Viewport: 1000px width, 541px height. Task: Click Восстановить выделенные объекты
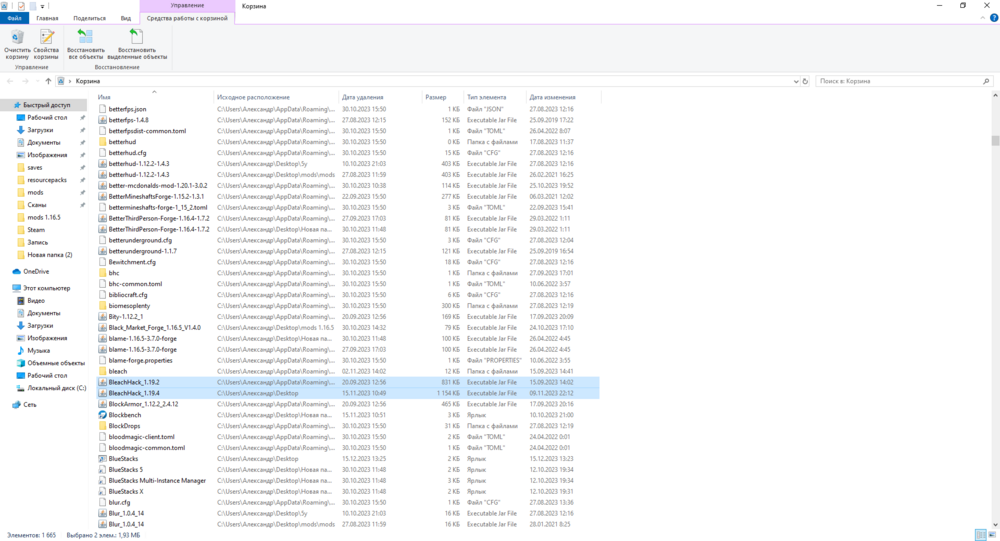coord(136,45)
